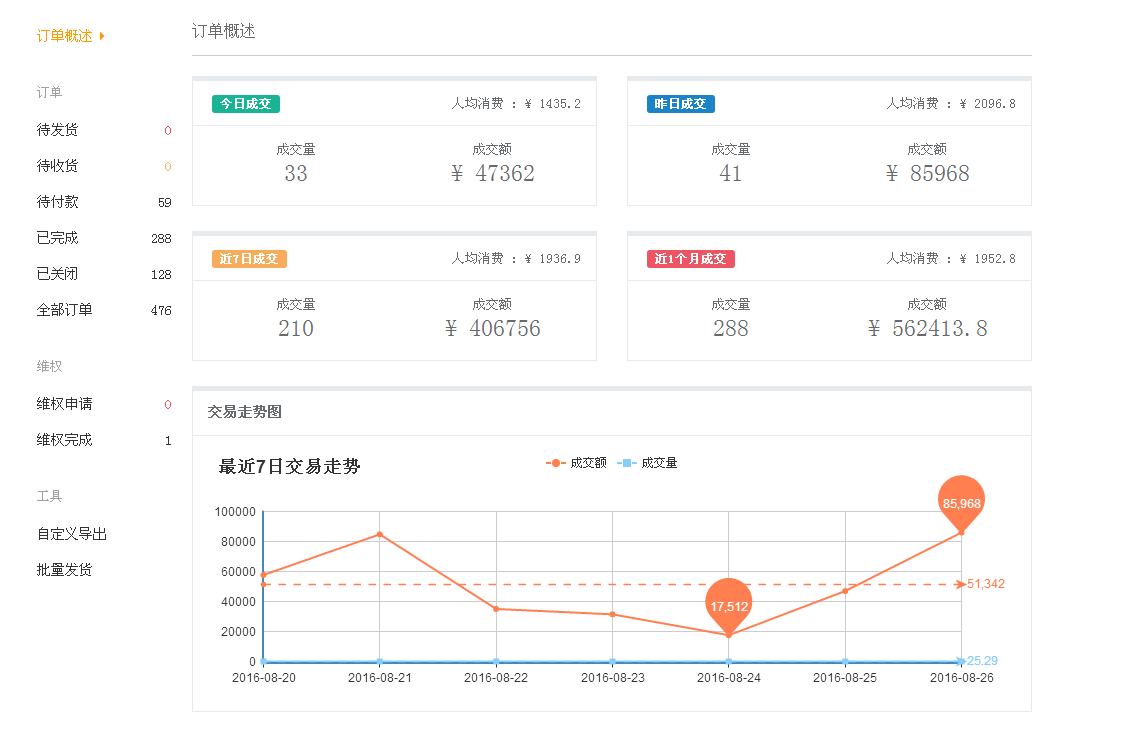
Task: Click the orange 近7日成交 badge icon
Action: click(x=249, y=258)
